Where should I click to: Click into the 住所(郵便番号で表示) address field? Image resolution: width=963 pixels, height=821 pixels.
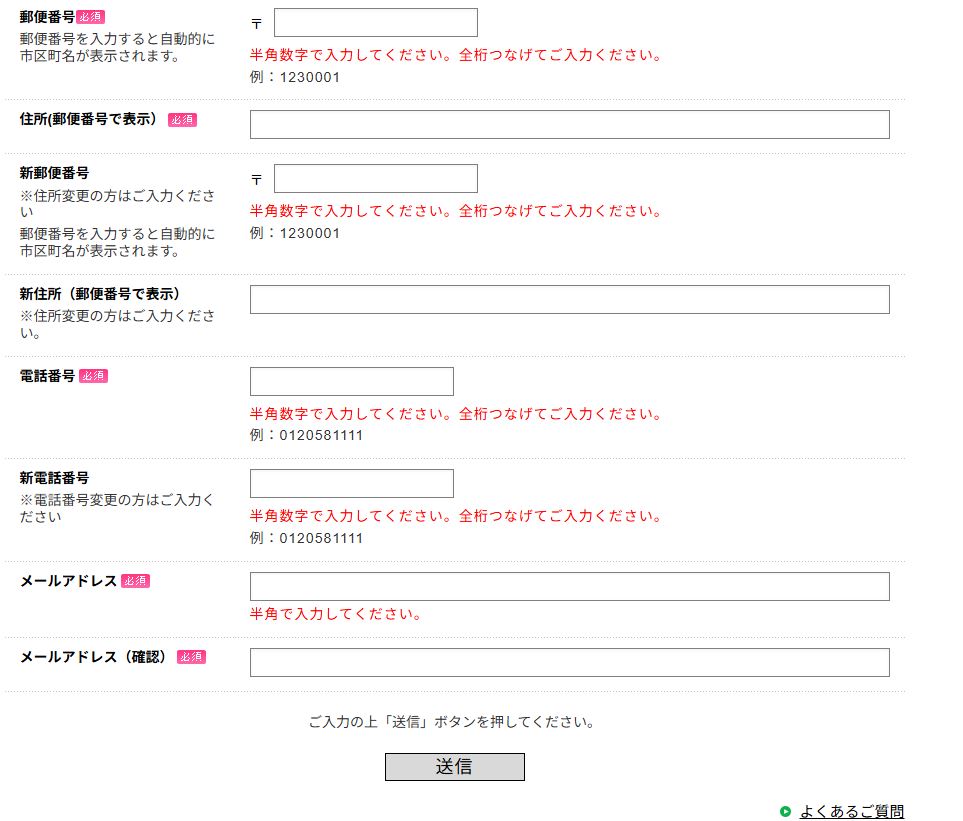(x=569, y=125)
